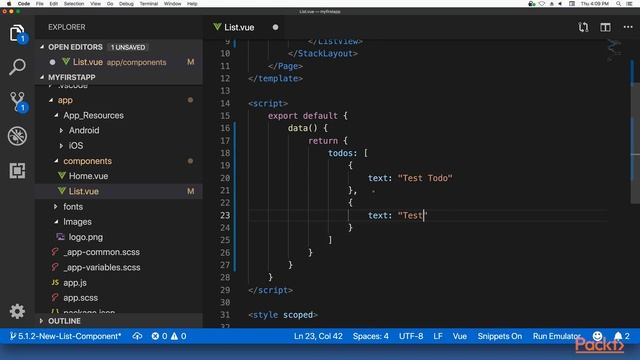Screen dimensions: 640x360
Task: Click the JS icon beside app.js
Action: click(x=55, y=282)
